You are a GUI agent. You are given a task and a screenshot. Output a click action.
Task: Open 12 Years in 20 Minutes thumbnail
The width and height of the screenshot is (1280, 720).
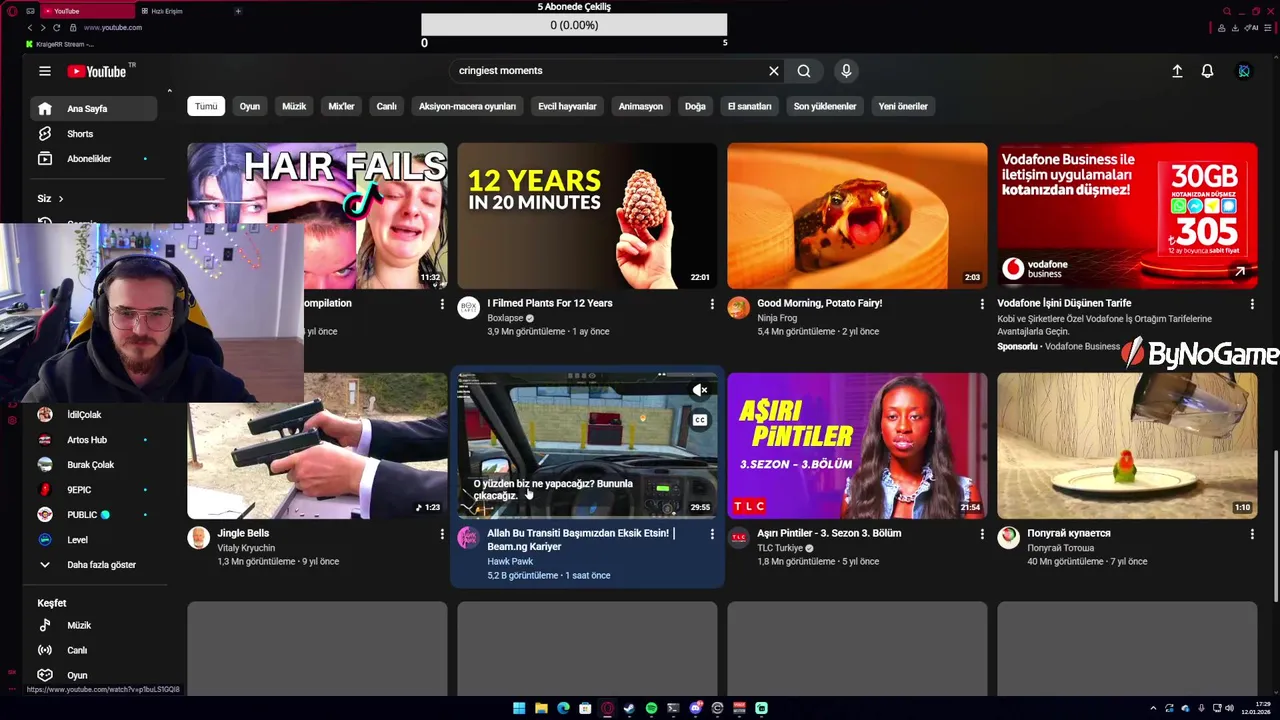[587, 216]
